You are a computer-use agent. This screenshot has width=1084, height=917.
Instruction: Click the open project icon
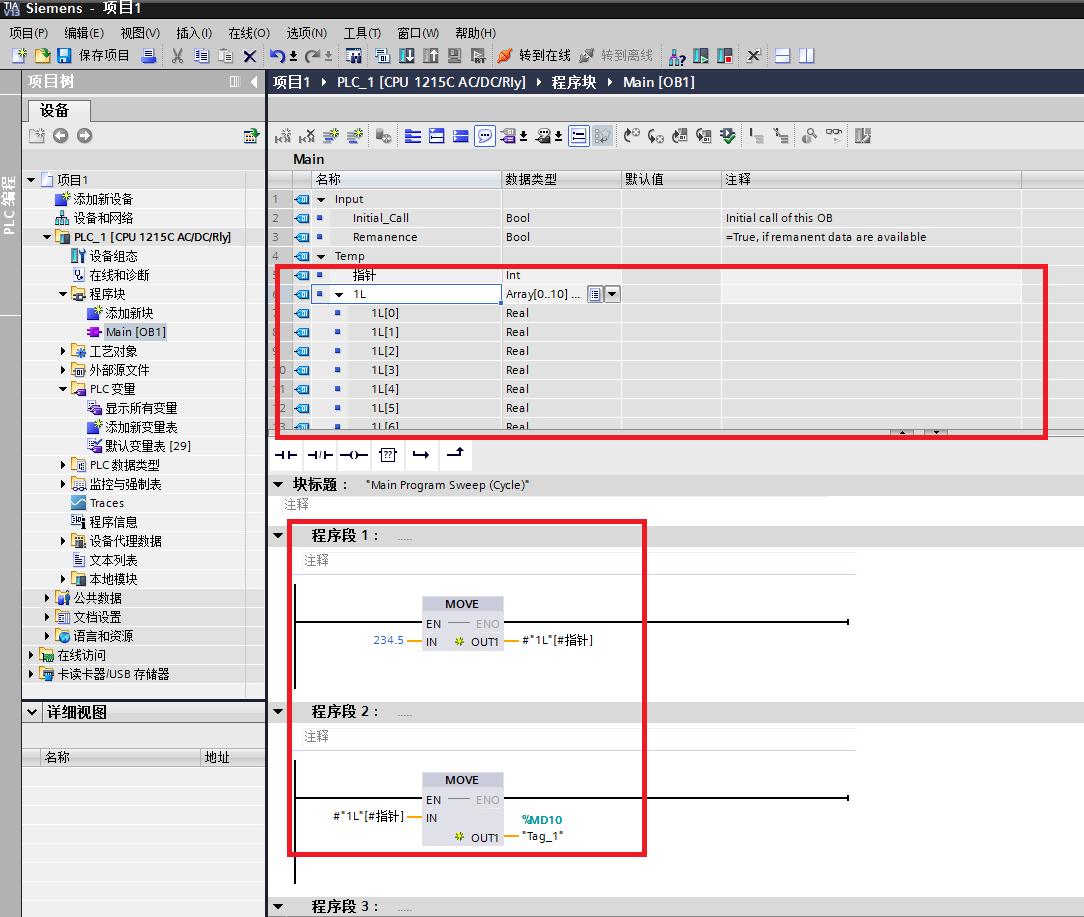click(x=42, y=55)
